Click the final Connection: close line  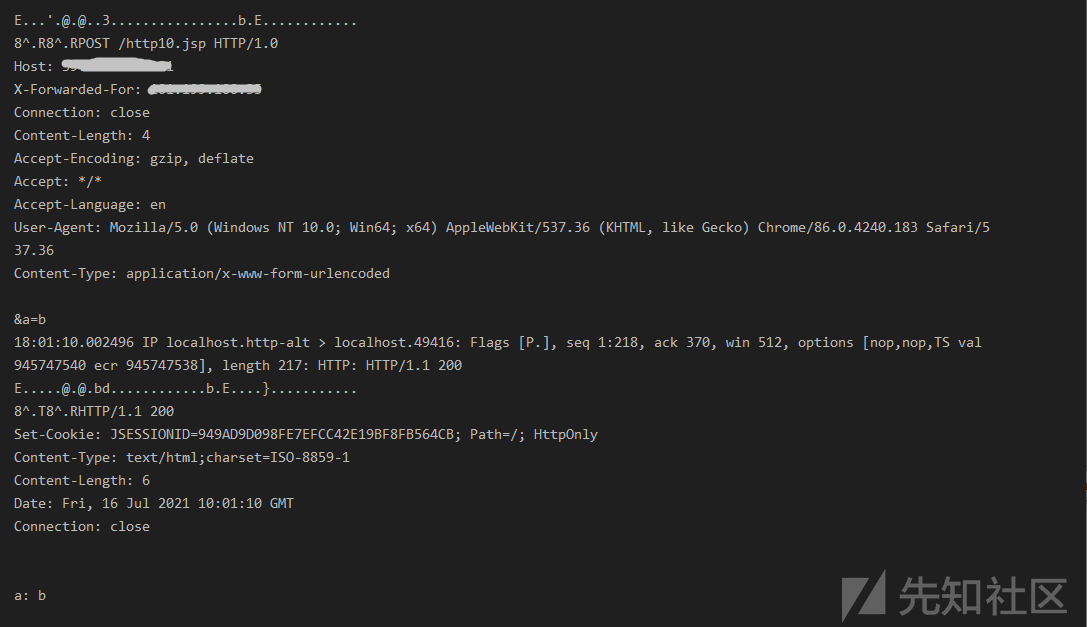click(x=82, y=526)
